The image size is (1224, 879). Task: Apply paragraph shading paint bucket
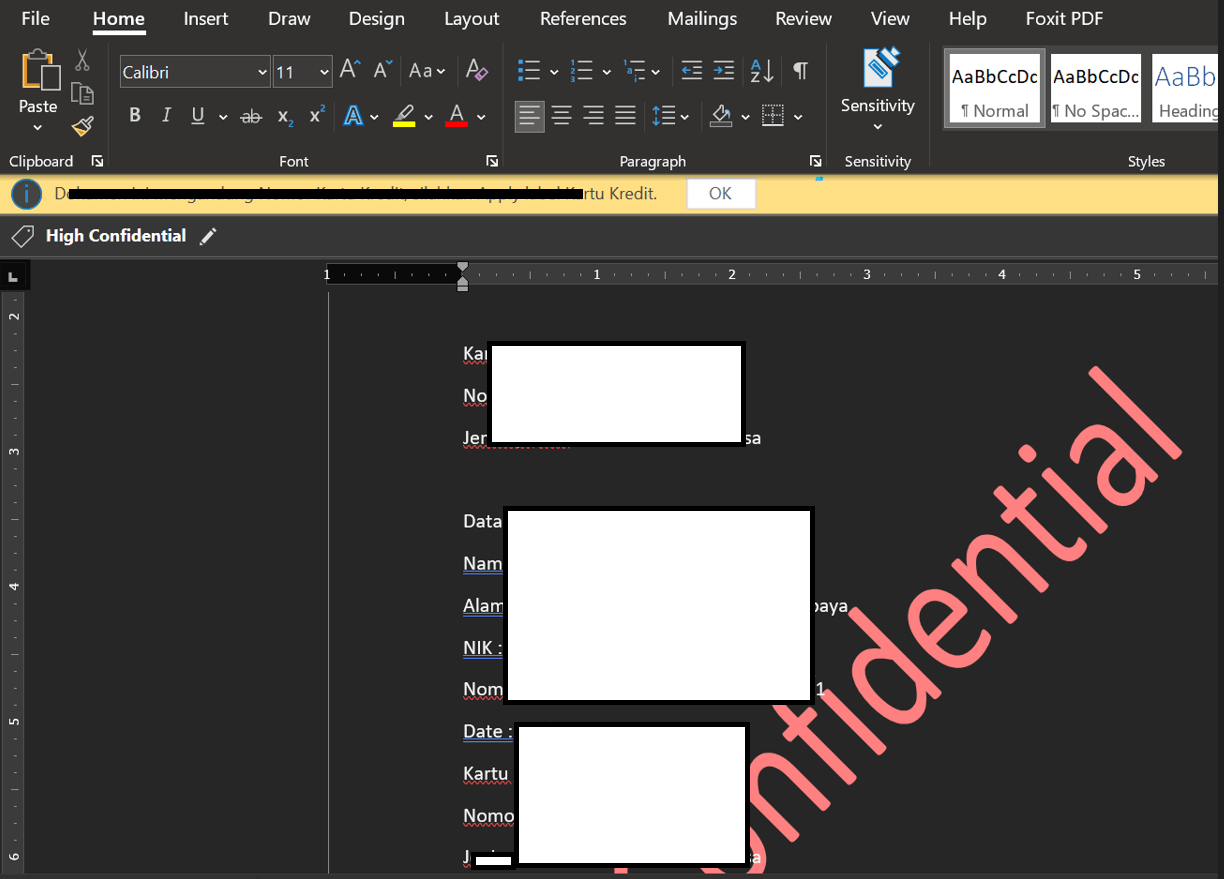pos(721,116)
